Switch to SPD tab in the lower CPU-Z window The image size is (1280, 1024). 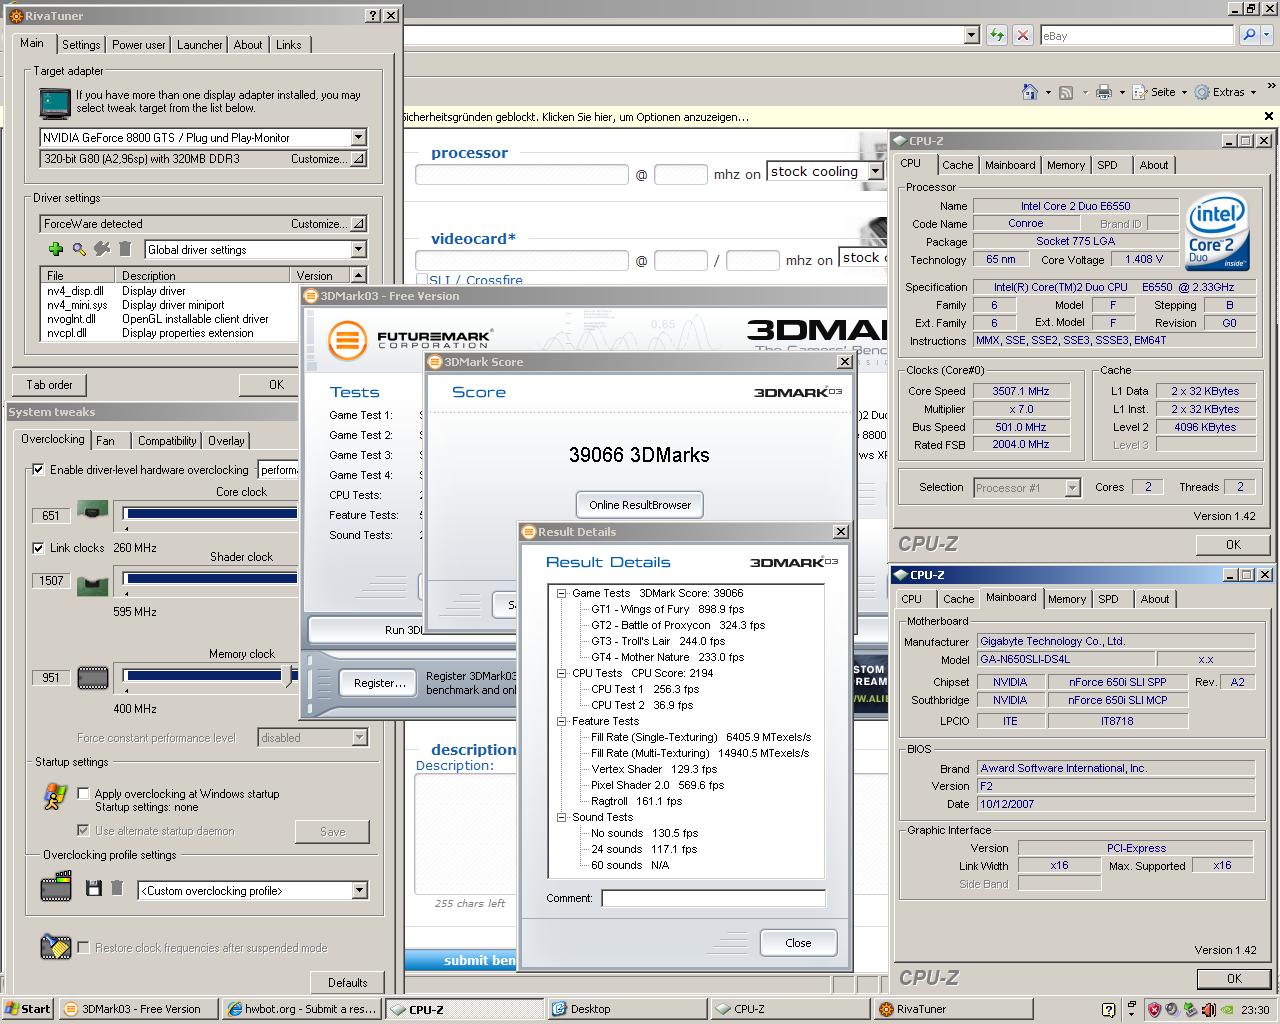click(1108, 599)
